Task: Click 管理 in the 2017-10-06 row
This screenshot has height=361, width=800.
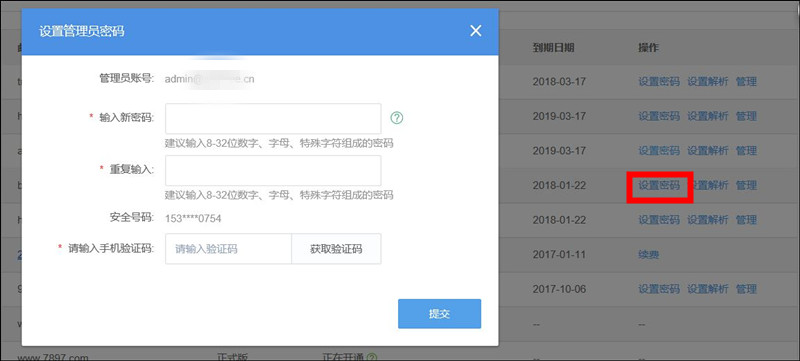Action: point(746,289)
